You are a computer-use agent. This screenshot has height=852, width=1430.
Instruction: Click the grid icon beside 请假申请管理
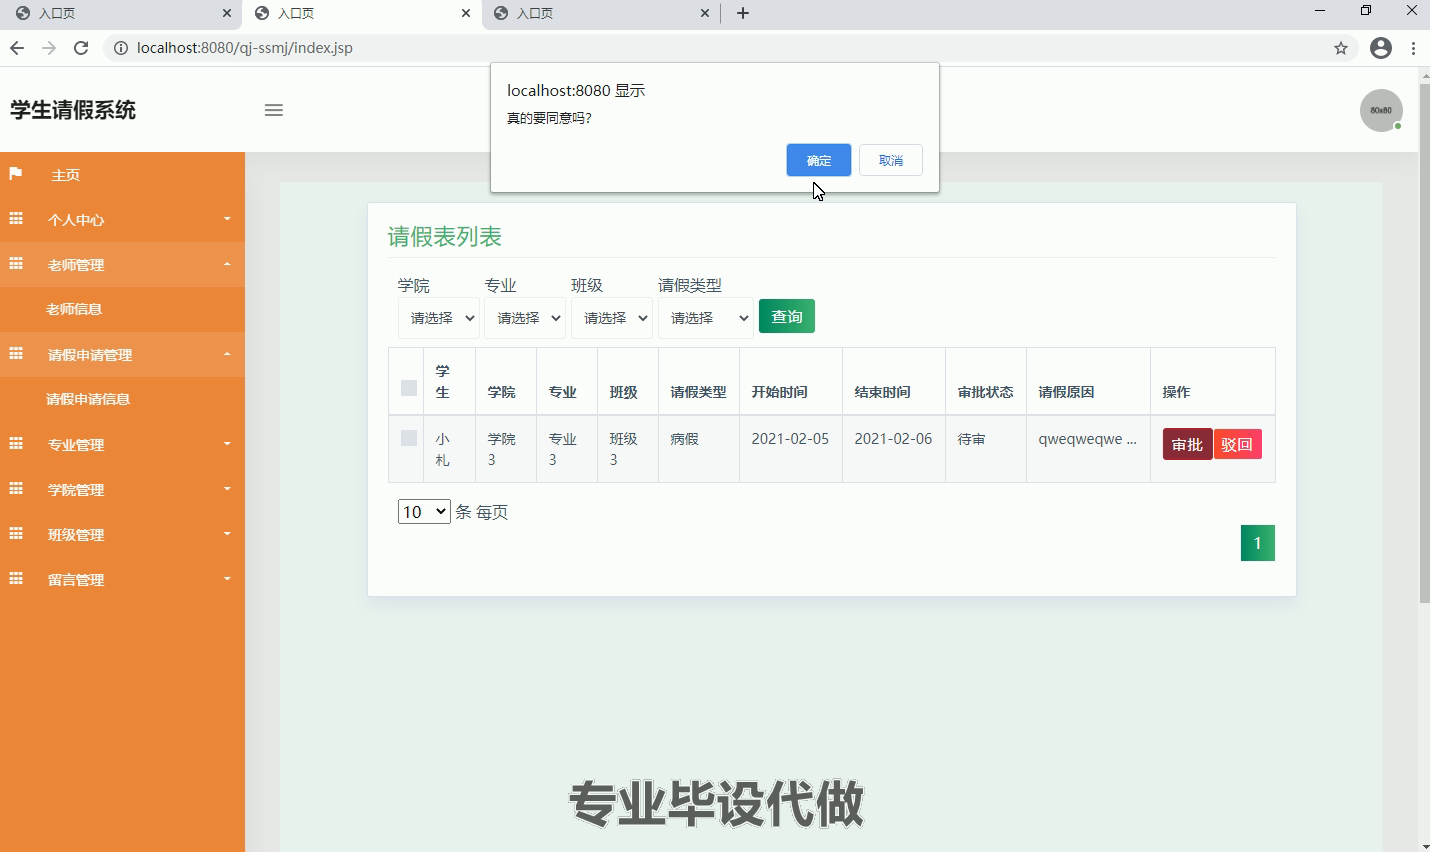pyautogui.click(x=16, y=354)
